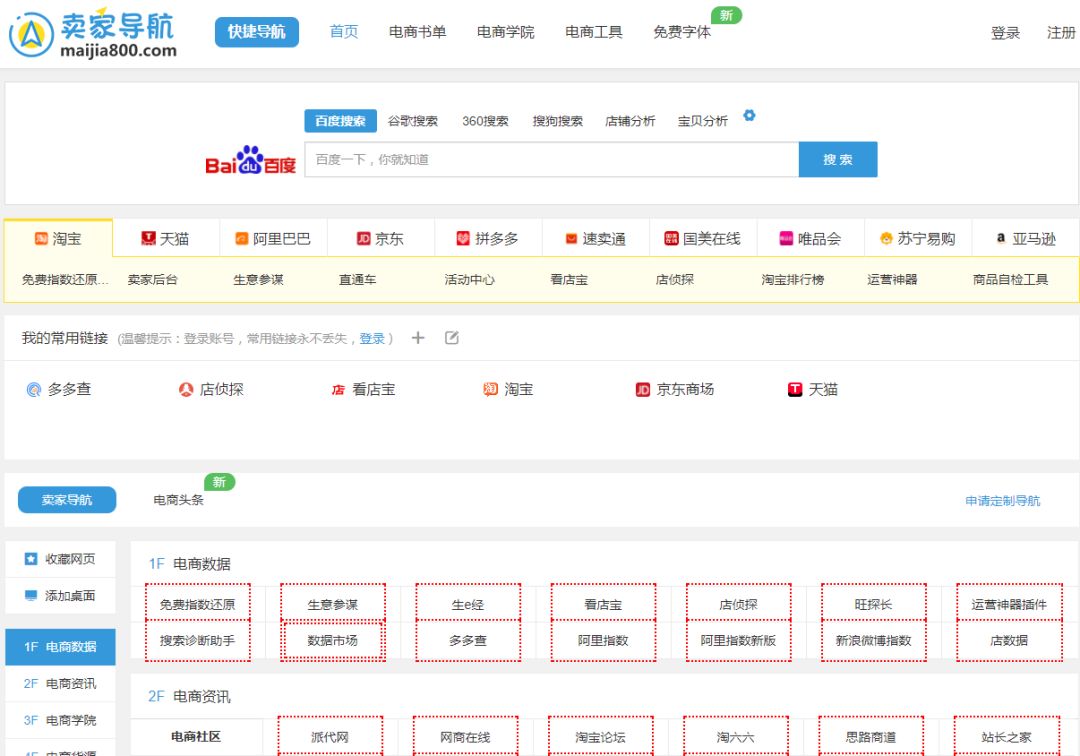This screenshot has width=1080, height=756.
Task: Select 搜狗搜索 search engine tab
Action: [x=557, y=121]
